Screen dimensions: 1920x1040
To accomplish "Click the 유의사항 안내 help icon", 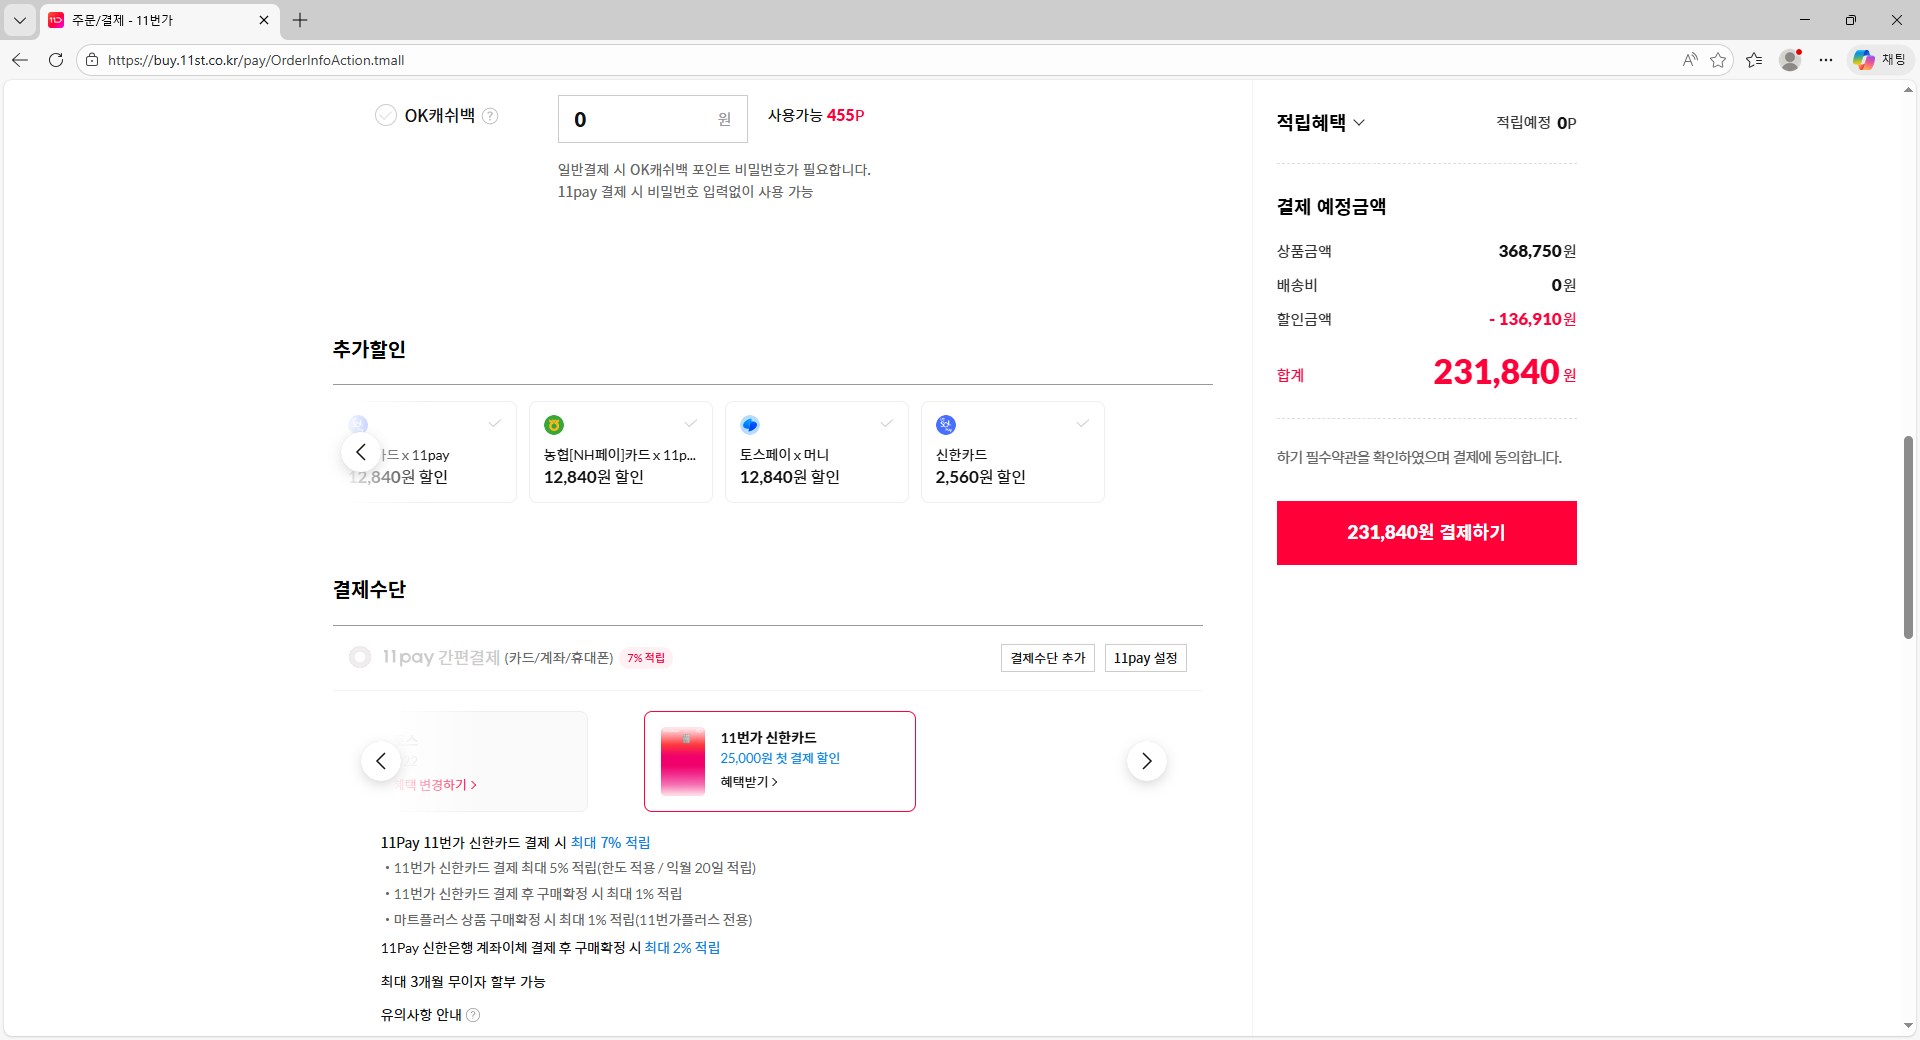I will click(x=473, y=1015).
